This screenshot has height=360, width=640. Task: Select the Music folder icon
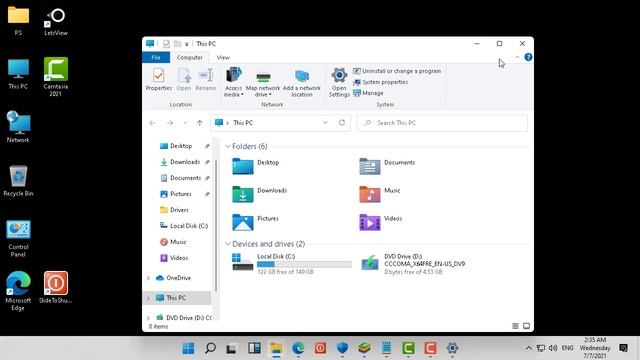click(x=370, y=194)
